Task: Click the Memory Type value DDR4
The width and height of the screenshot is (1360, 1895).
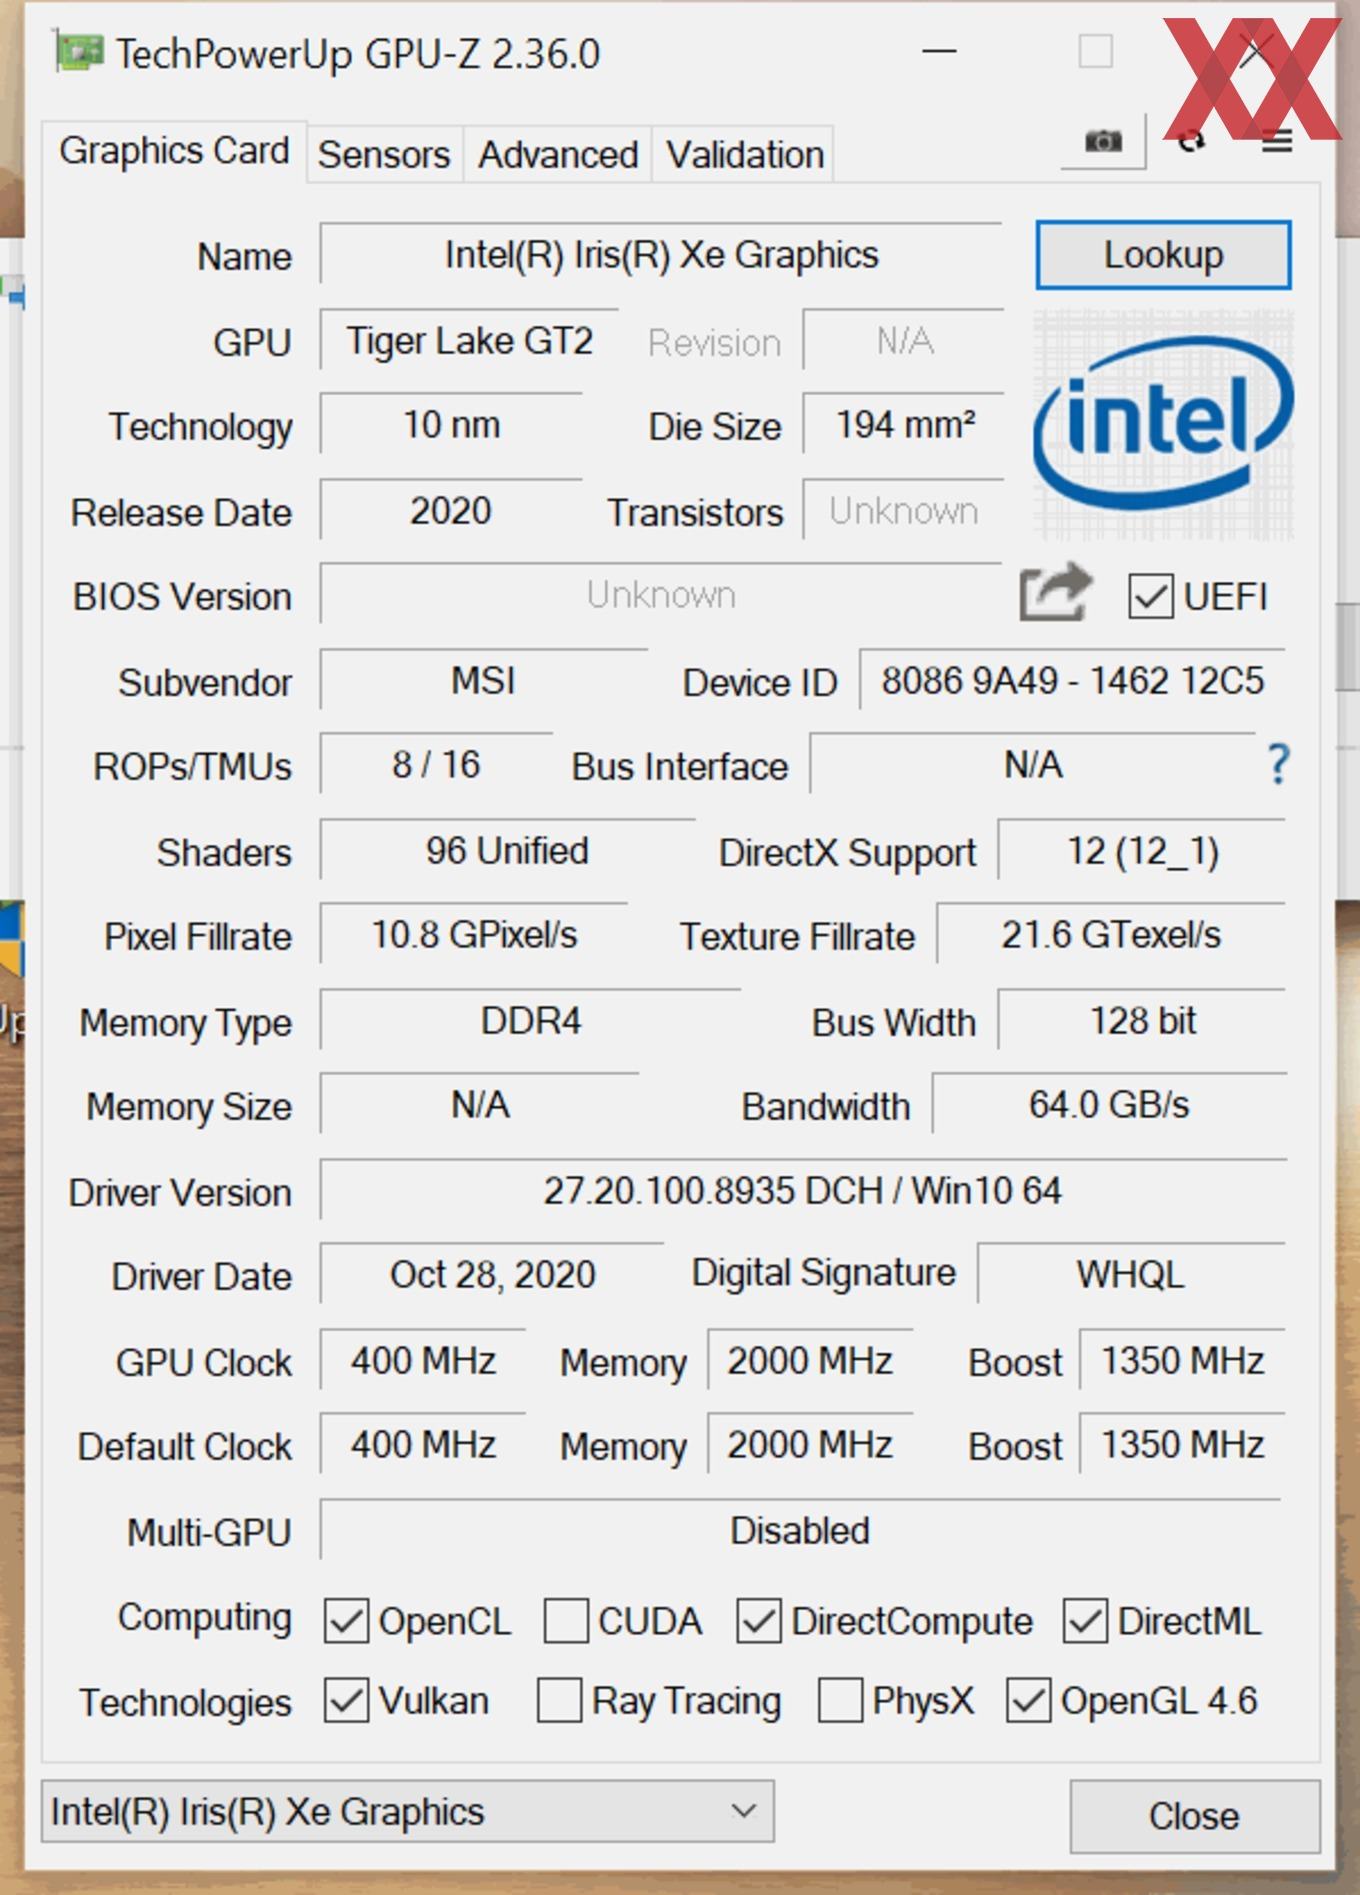Action: (530, 1020)
